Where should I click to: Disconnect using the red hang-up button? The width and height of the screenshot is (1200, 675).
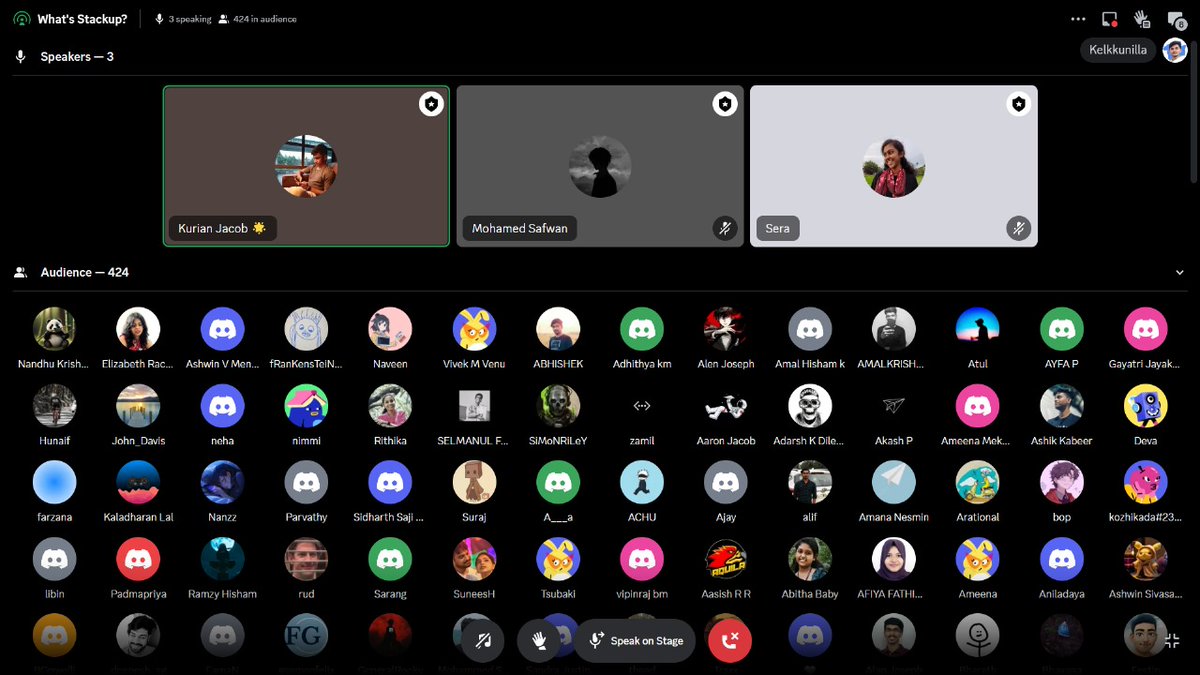tap(730, 640)
